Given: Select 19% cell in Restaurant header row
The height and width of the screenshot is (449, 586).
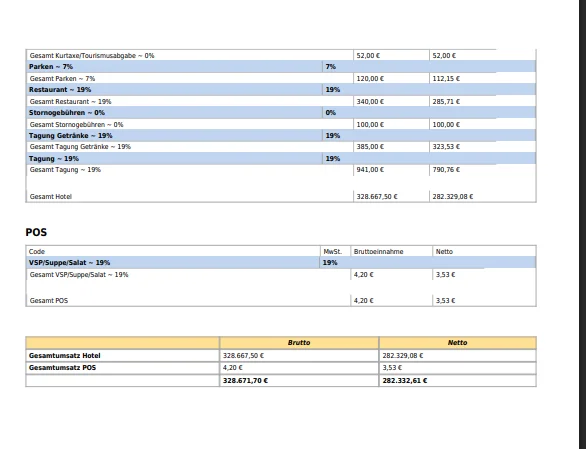Looking at the screenshot, I should (x=333, y=90).
